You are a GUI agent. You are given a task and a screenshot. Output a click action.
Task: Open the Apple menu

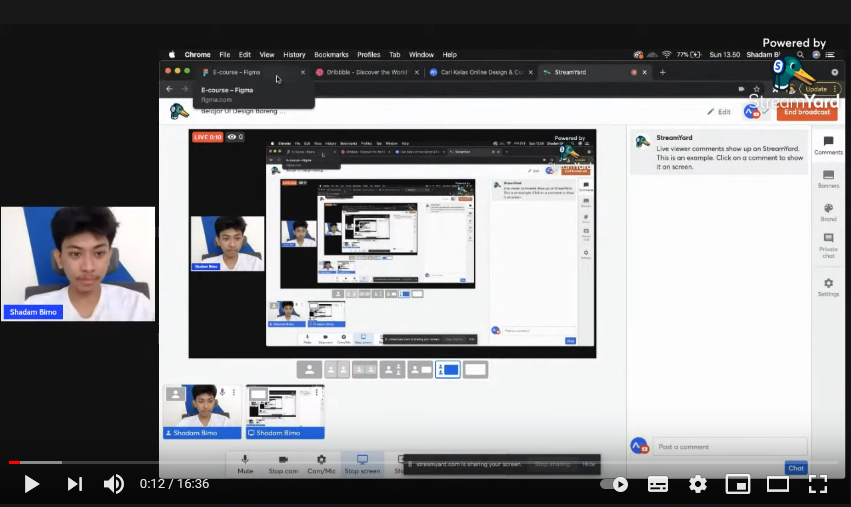[x=172, y=54]
